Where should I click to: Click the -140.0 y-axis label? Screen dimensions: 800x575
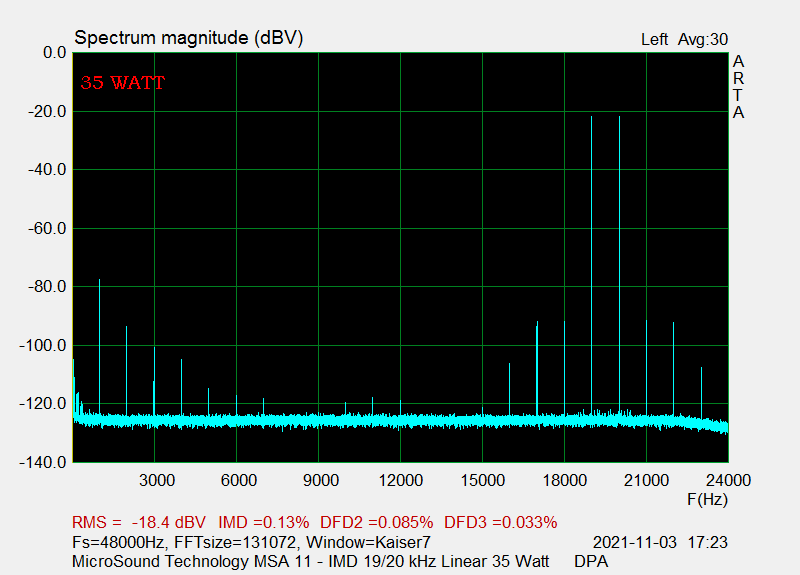(x=43, y=463)
